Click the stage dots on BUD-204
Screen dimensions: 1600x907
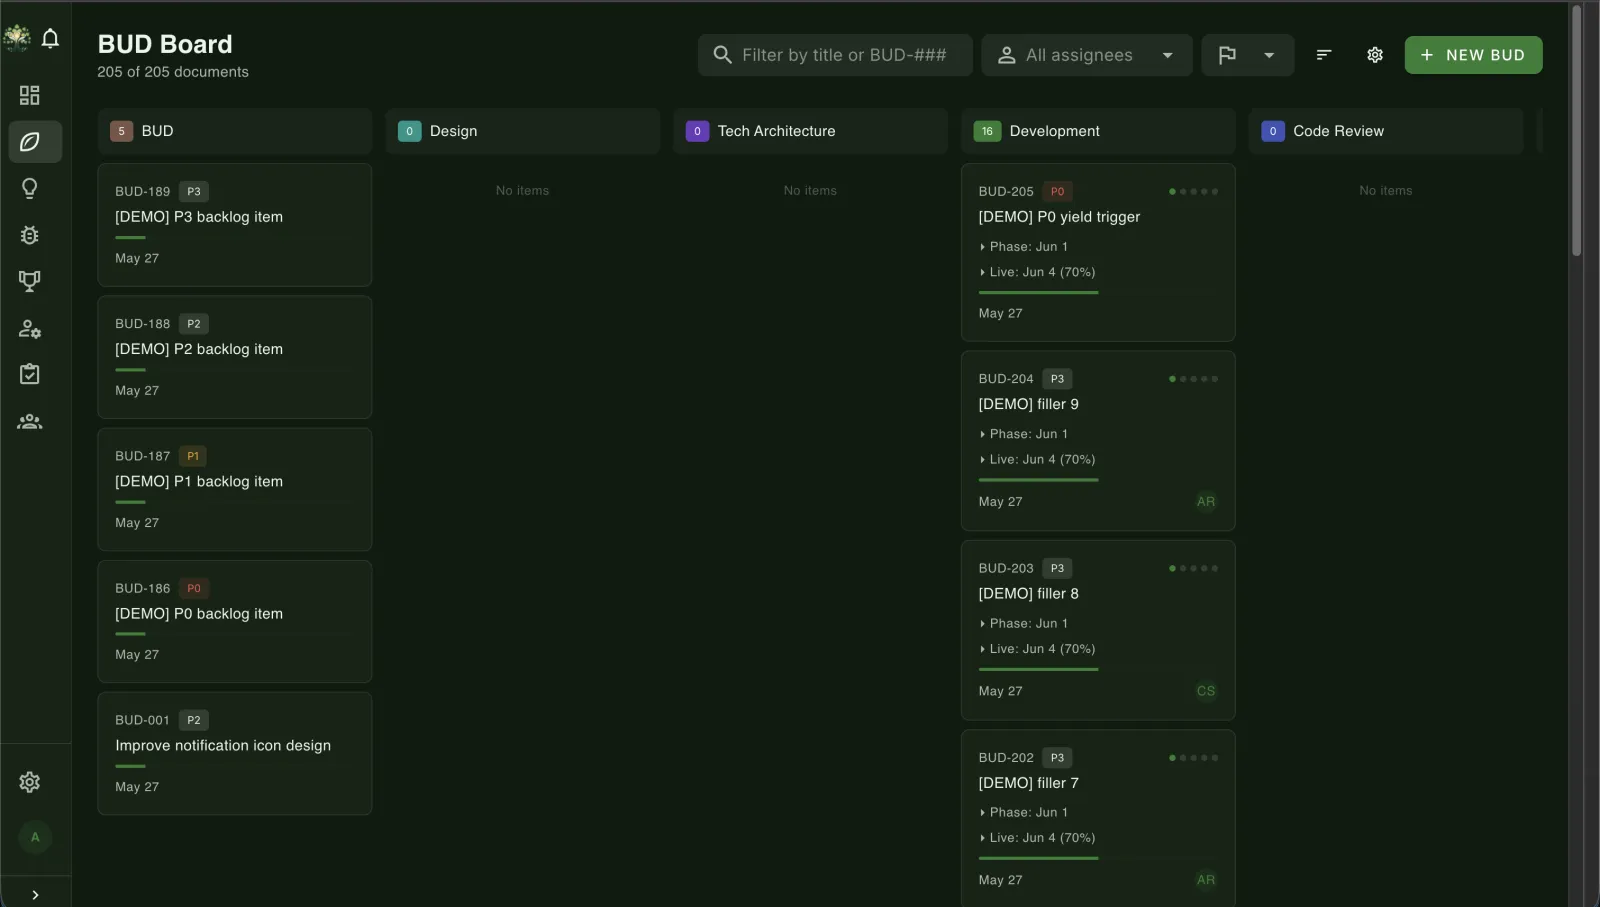click(x=1193, y=379)
